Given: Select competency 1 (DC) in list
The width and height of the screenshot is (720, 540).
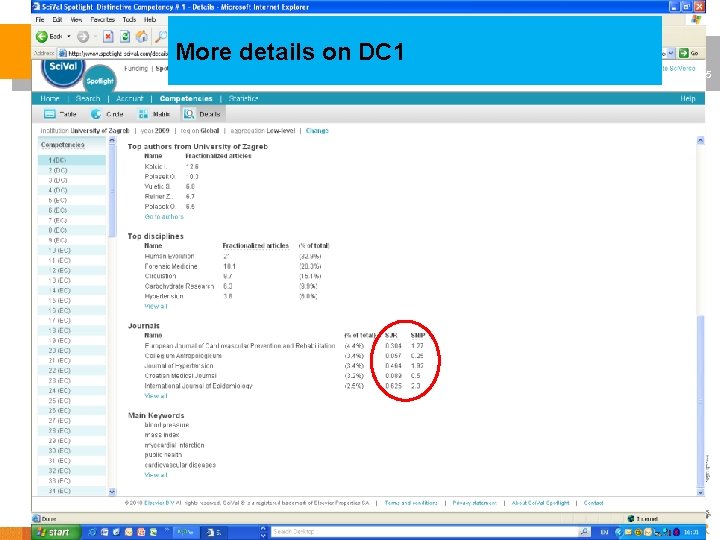Looking at the screenshot, I should [72, 160].
